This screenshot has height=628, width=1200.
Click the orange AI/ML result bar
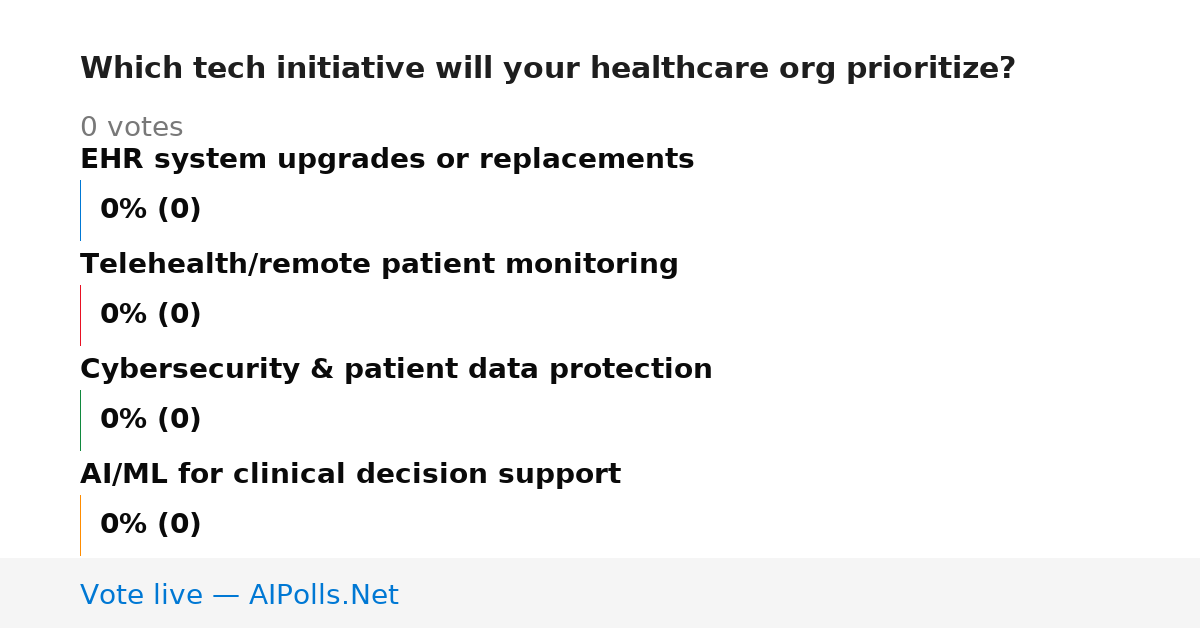81,525
